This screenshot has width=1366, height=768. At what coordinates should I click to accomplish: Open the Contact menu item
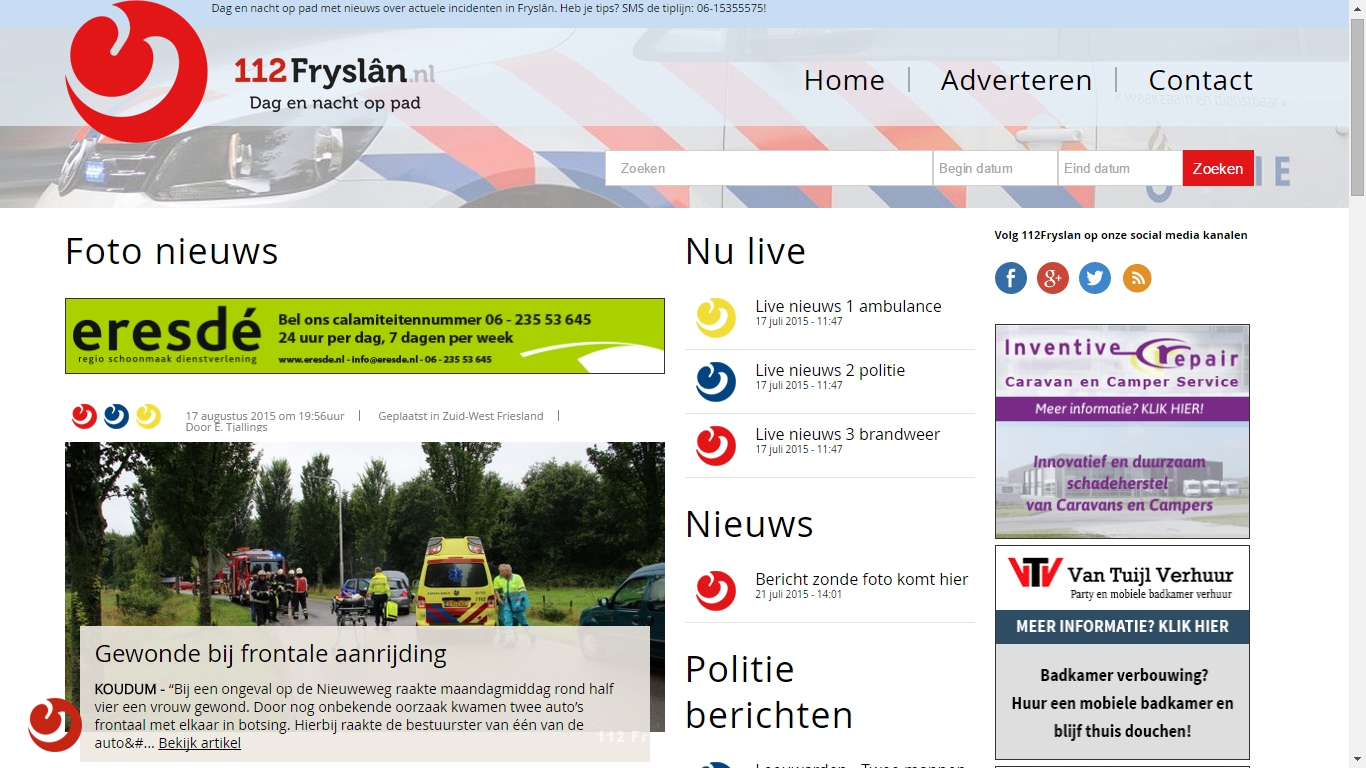click(x=1200, y=80)
